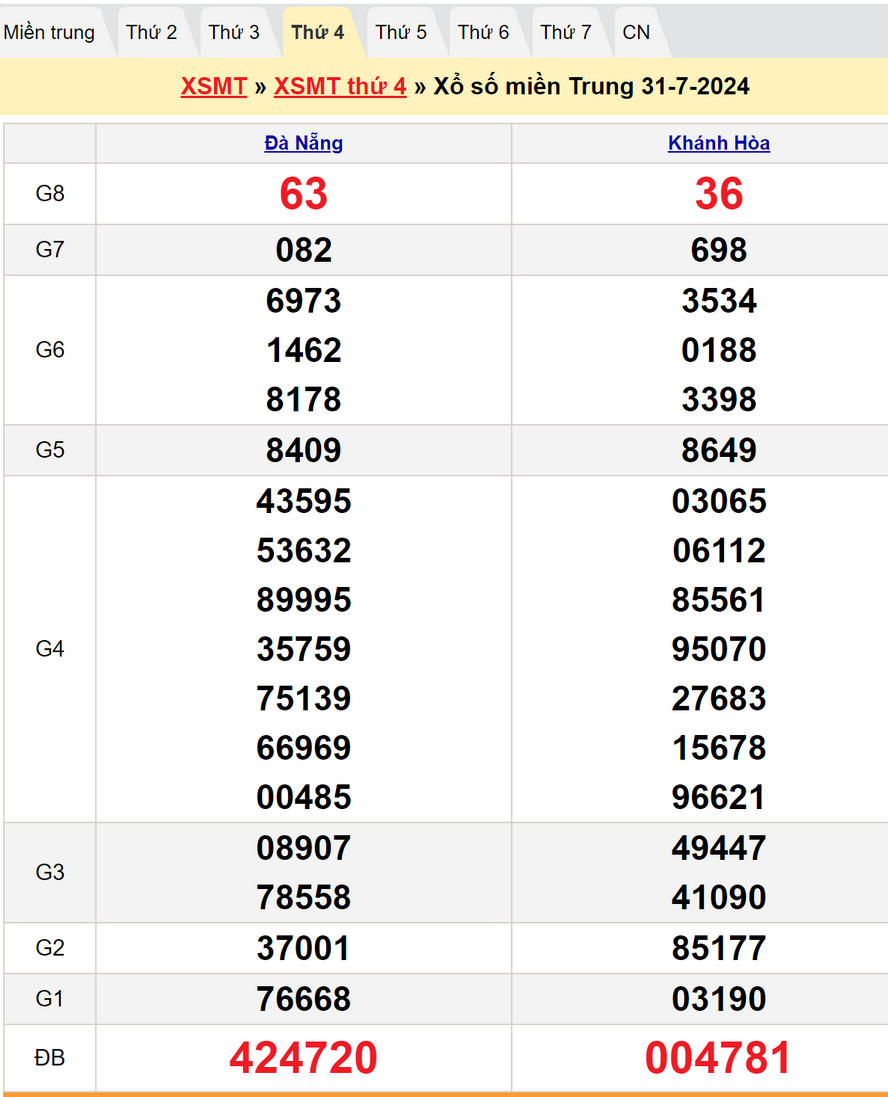
Task: Select the CN tab
Action: (x=636, y=32)
